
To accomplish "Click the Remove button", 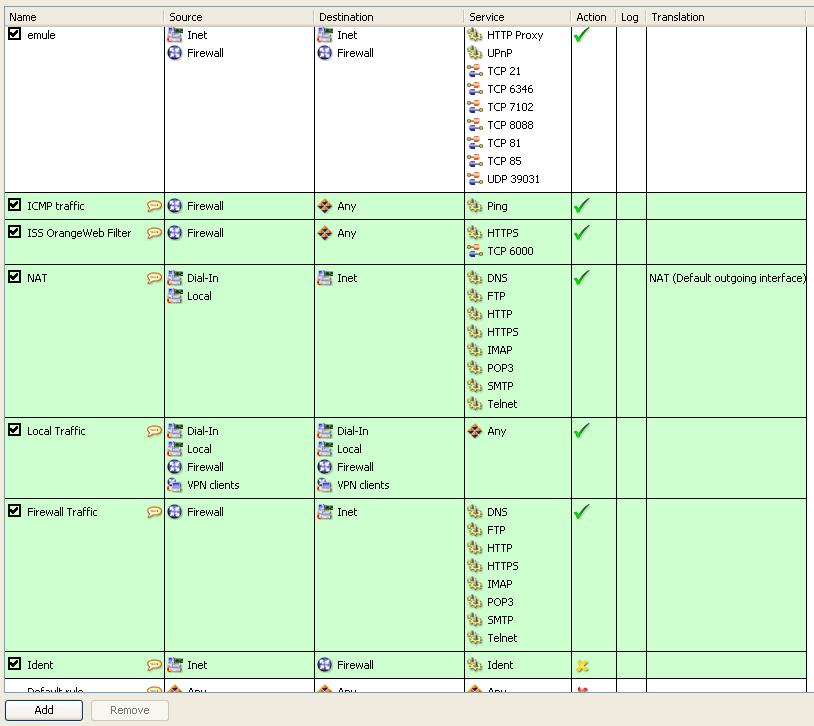I will [x=130, y=710].
